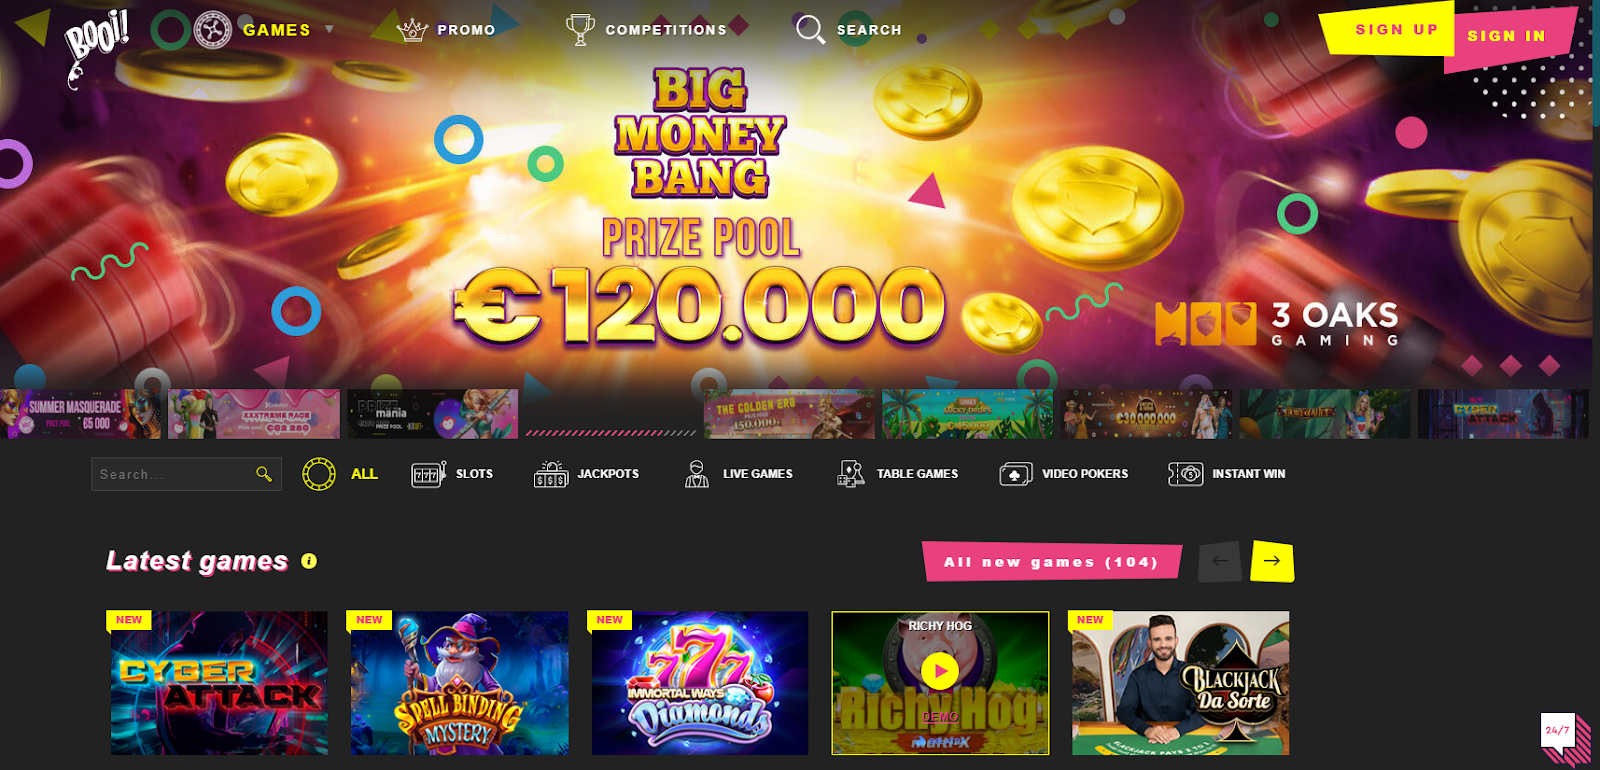
Task: Click the Search magnifier in header
Action: point(810,30)
